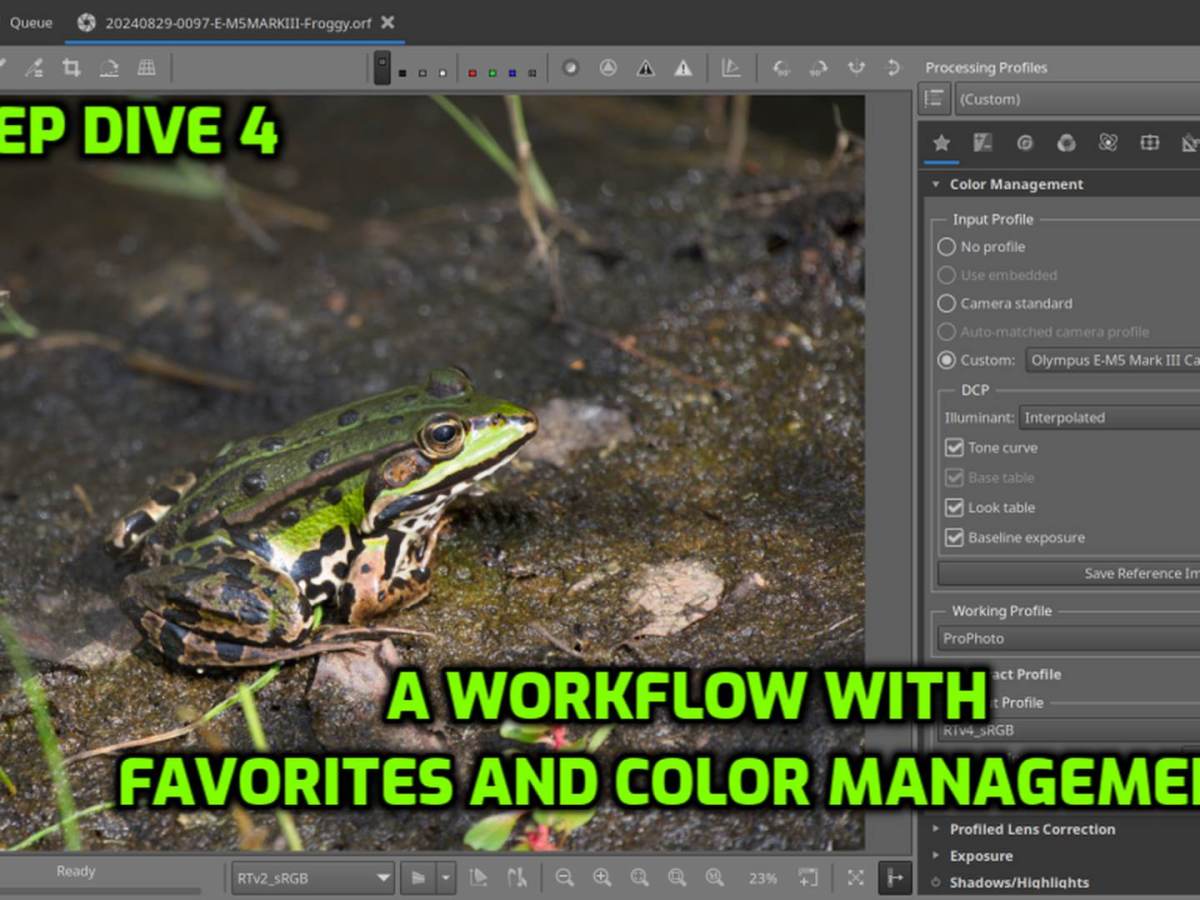Set preview background to white
The image size is (1200, 900).
[x=442, y=72]
